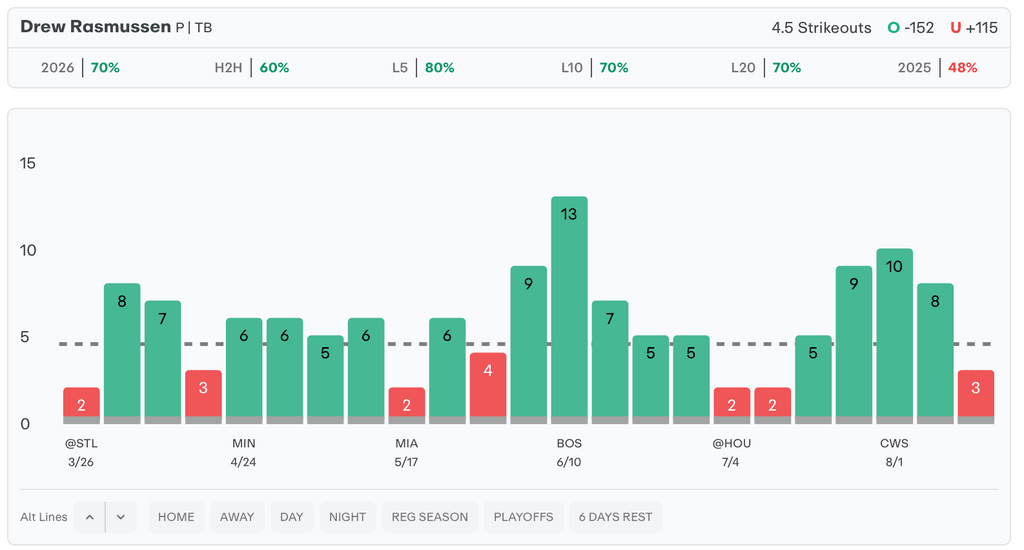Click the 5/17 date label
The height and width of the screenshot is (550, 1024).
(406, 462)
